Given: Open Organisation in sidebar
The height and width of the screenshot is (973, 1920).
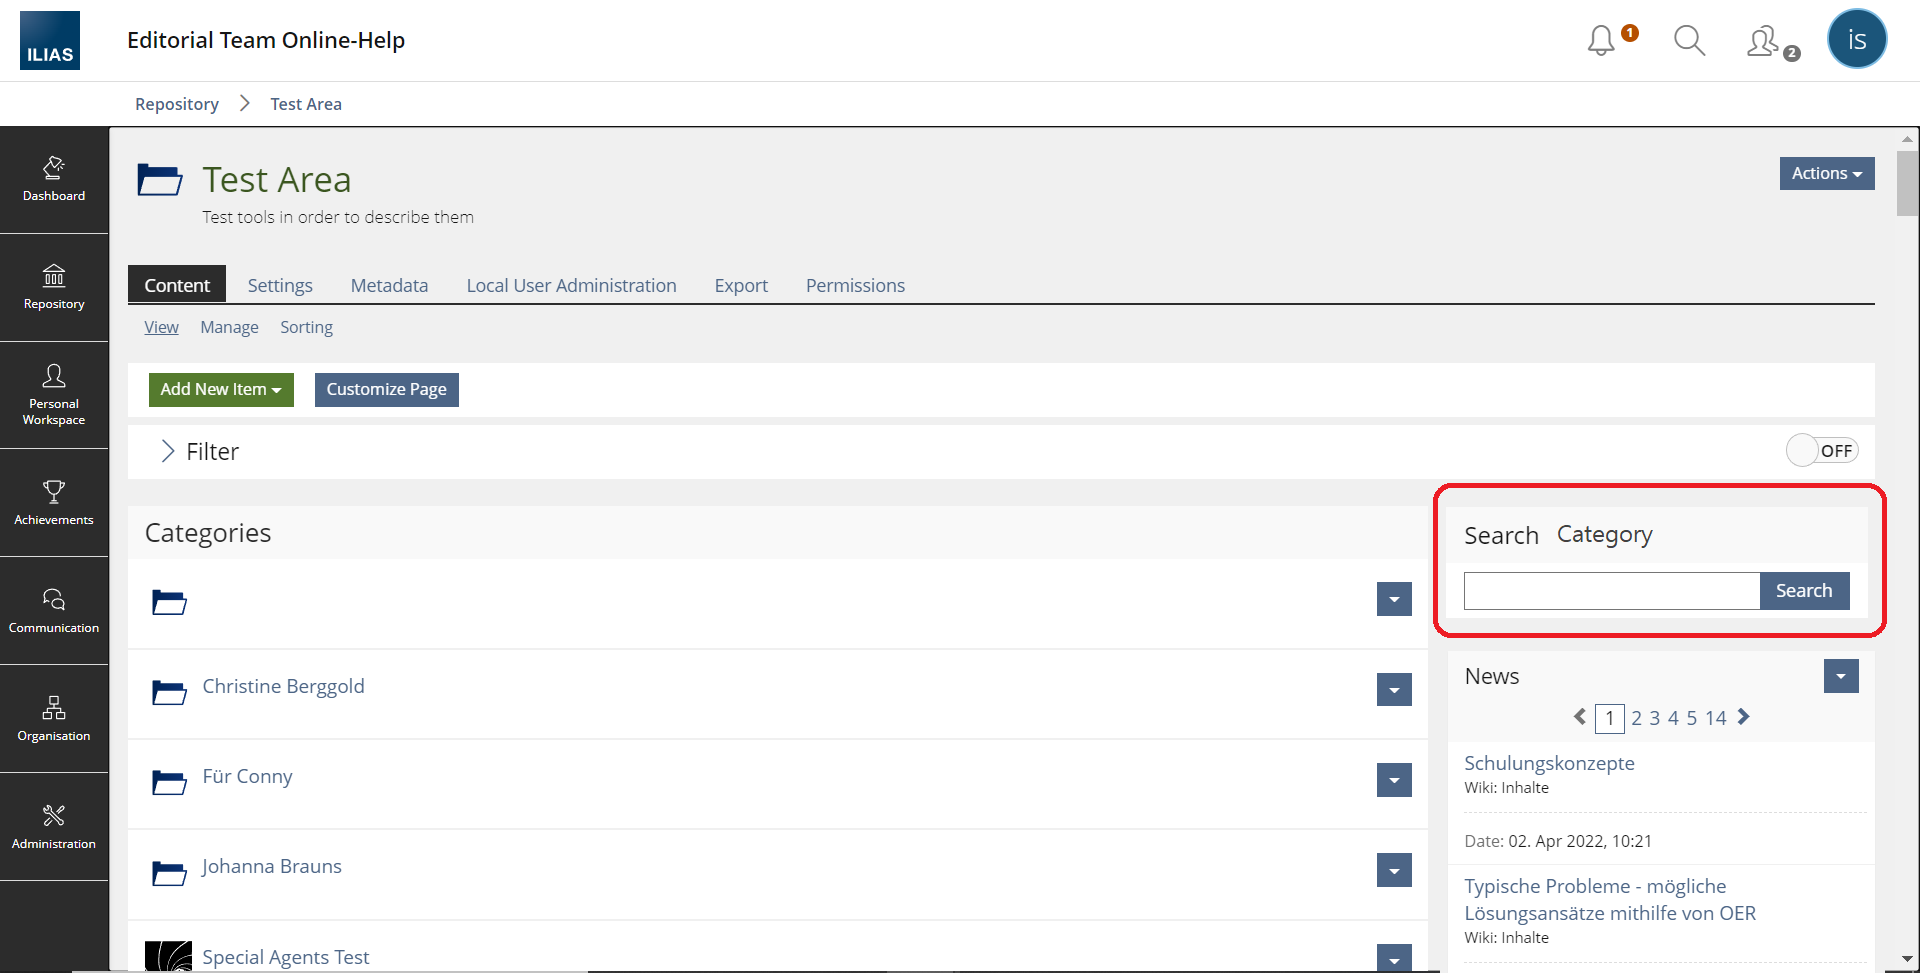Looking at the screenshot, I should [54, 719].
